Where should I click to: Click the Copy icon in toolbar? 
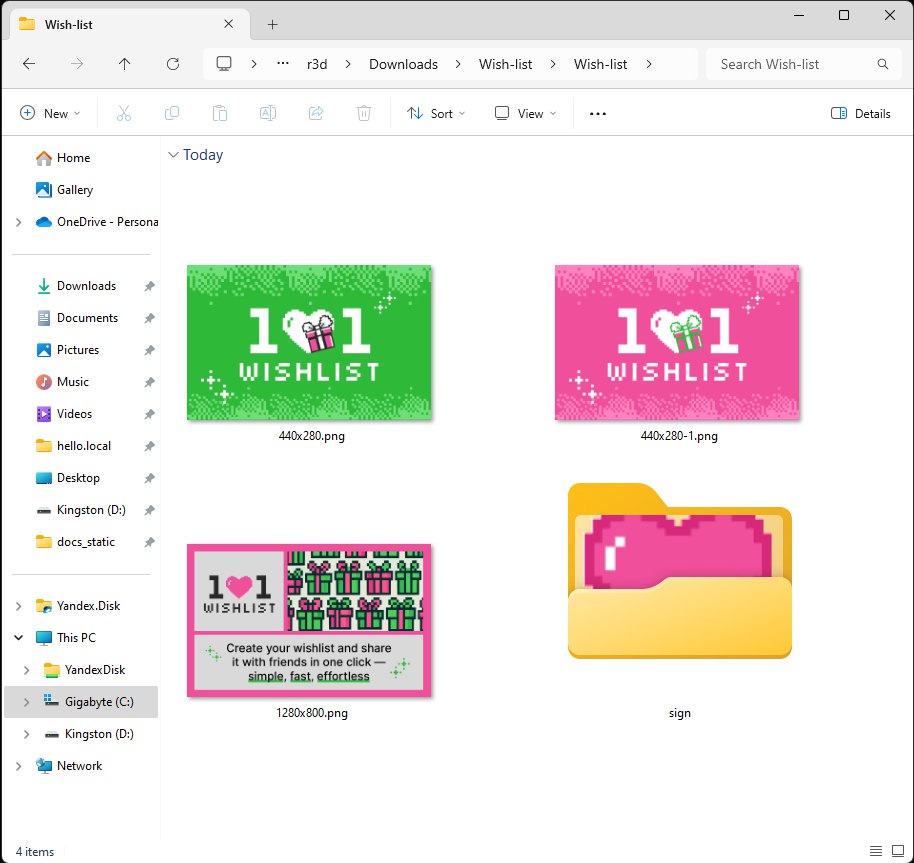172,114
